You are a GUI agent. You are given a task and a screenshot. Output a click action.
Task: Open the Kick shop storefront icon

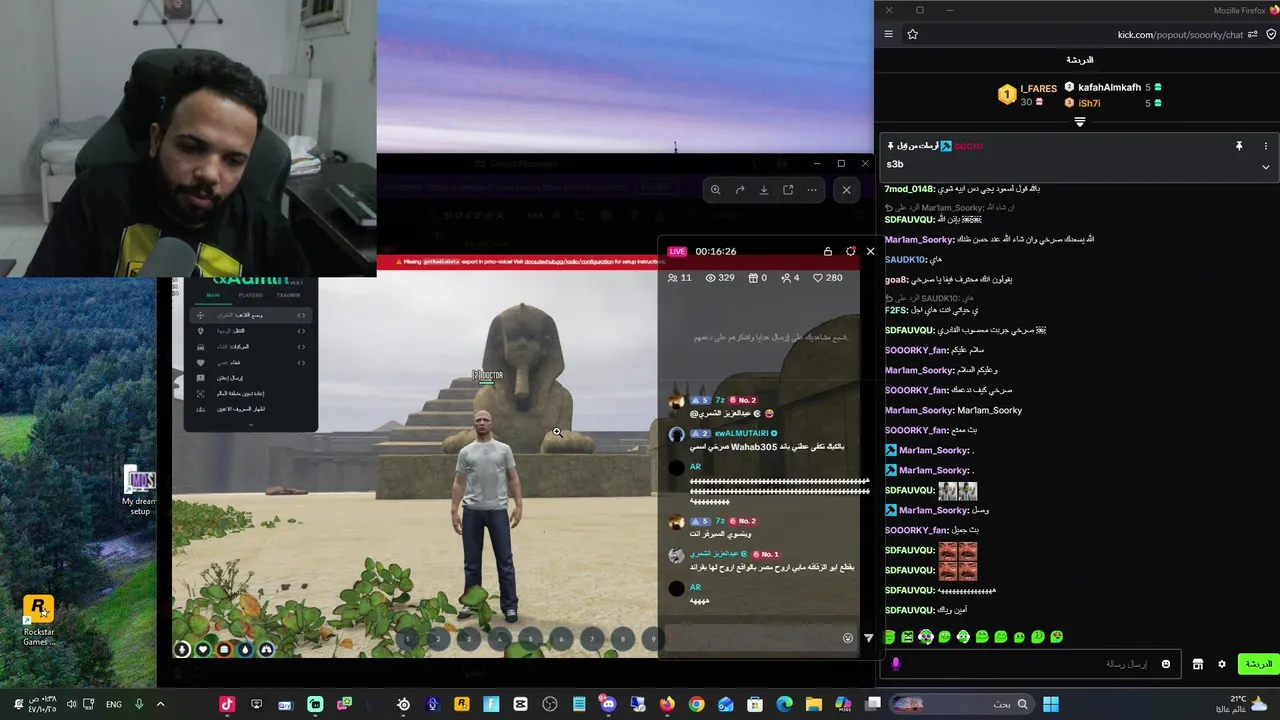[1197, 664]
